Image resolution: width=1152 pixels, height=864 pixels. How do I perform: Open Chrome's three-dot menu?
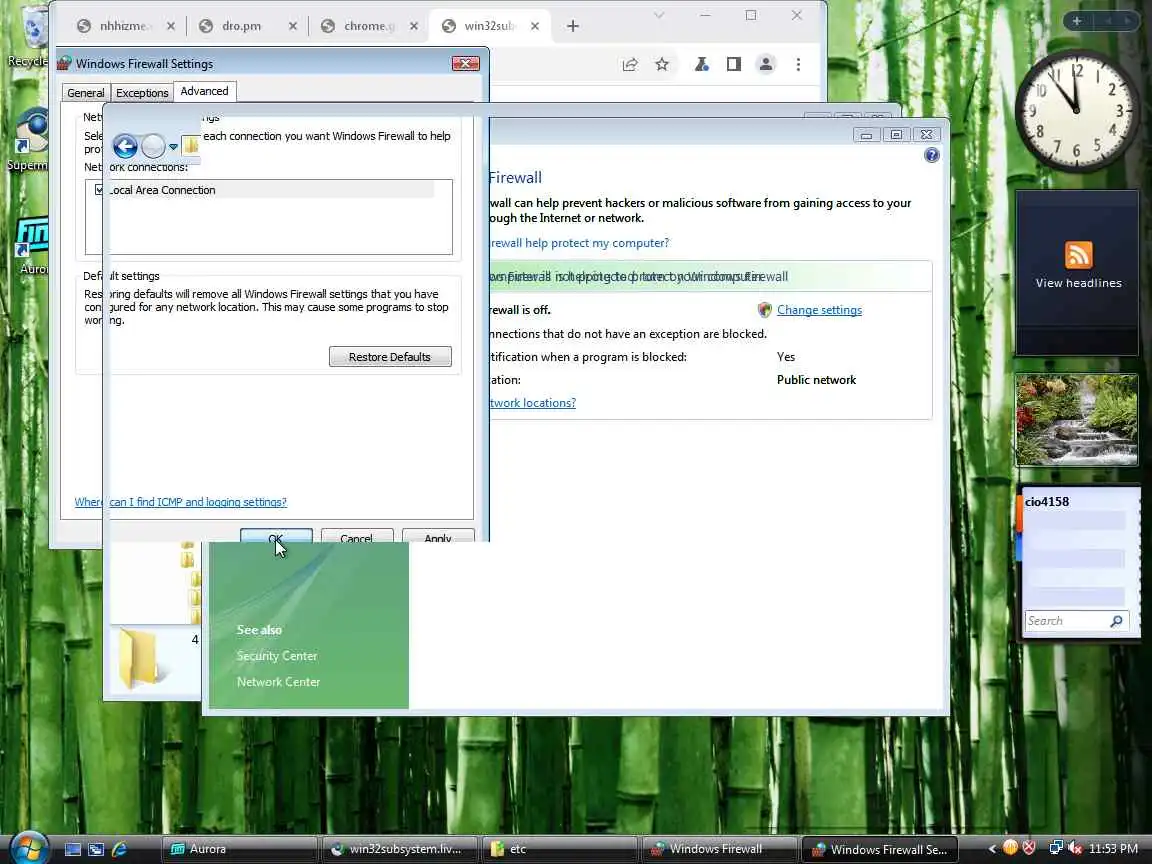click(798, 65)
